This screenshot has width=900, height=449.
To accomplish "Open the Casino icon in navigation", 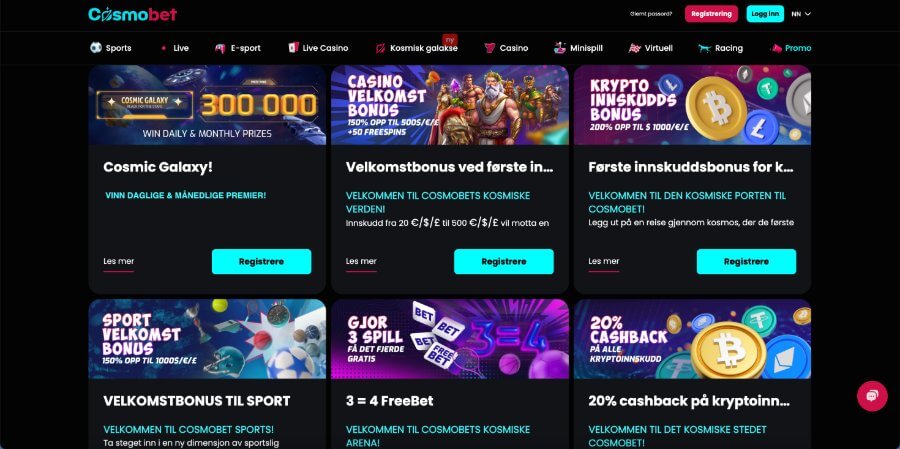I will click(x=490, y=48).
